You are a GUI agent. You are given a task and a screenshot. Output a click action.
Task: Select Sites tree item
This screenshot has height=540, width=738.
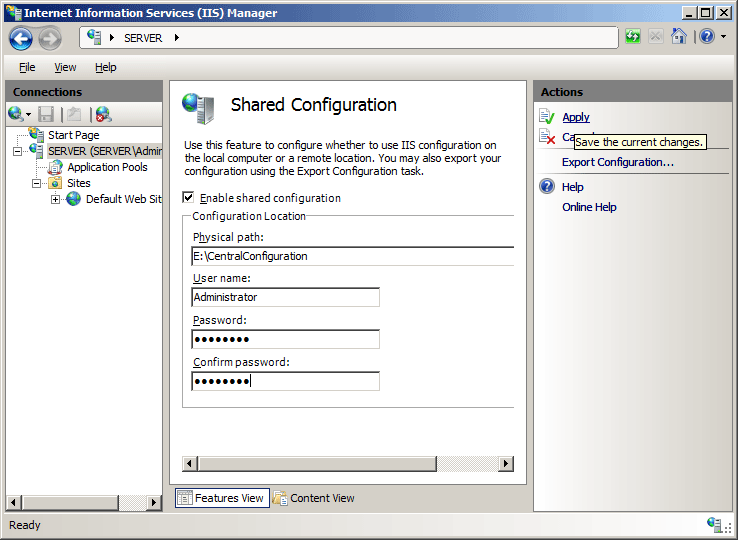pos(79,183)
